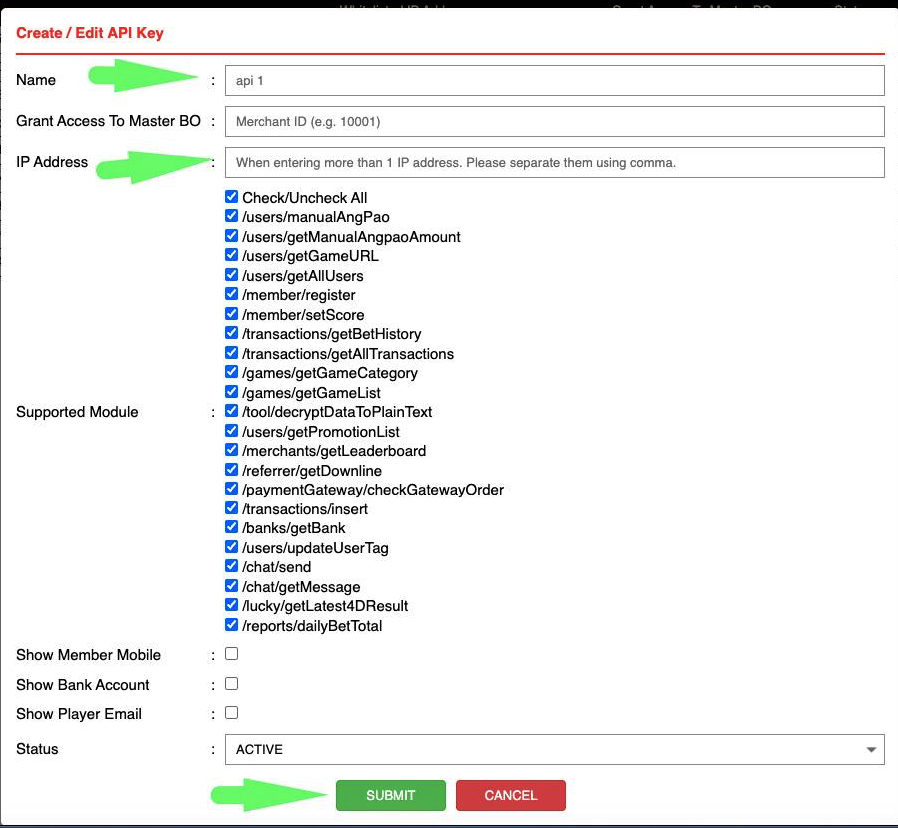Uncheck /paymentGateway/checkGatewayOrder module
898x828 pixels.
231,488
